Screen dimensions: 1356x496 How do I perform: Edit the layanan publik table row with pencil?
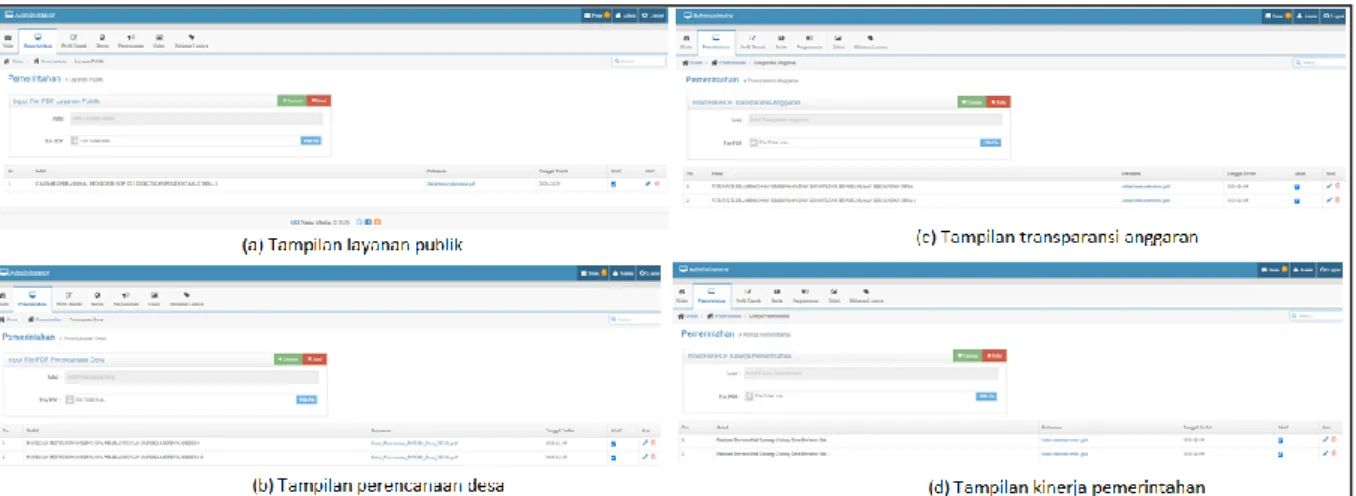pos(648,184)
